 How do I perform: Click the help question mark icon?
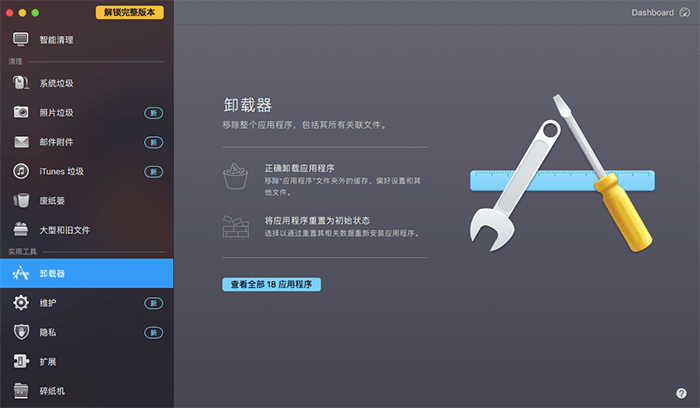(x=681, y=393)
